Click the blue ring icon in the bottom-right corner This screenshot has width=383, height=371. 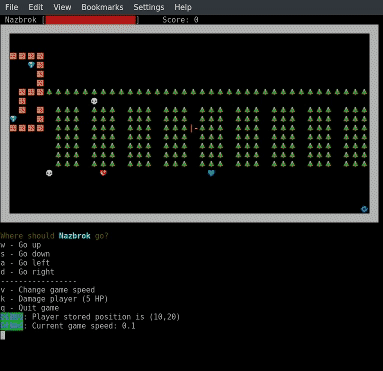coord(364,209)
